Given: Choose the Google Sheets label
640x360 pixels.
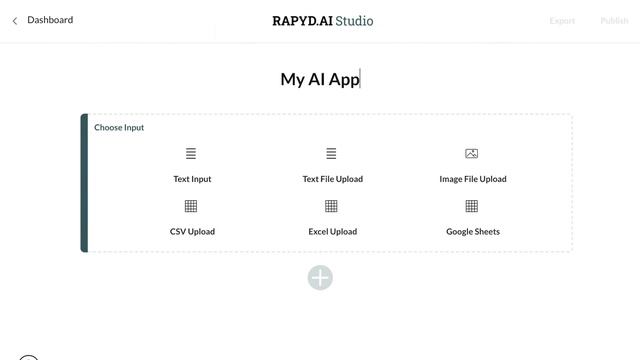Looking at the screenshot, I should click(473, 231).
